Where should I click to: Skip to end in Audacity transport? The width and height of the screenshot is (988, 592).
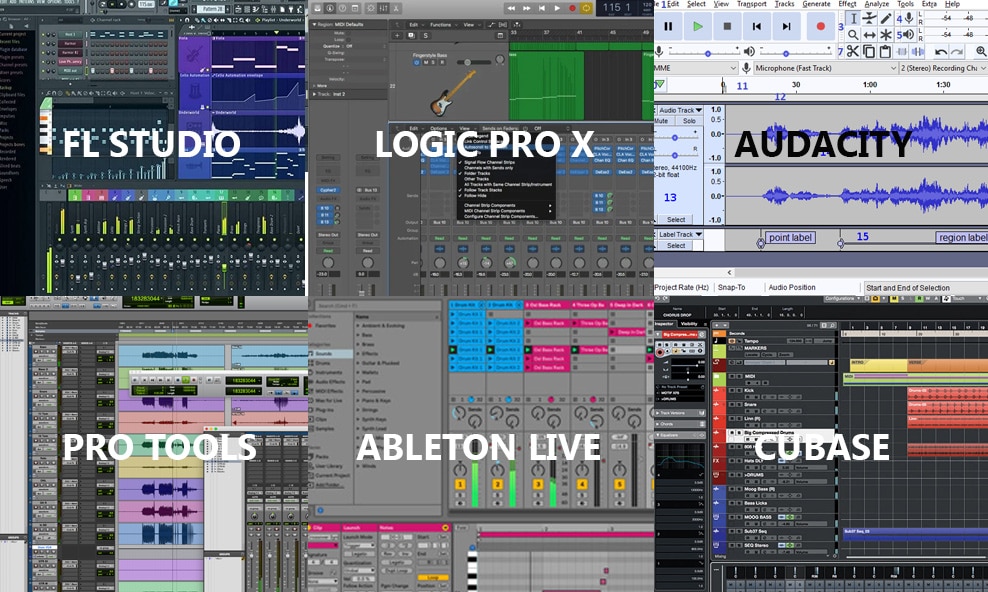click(x=786, y=26)
